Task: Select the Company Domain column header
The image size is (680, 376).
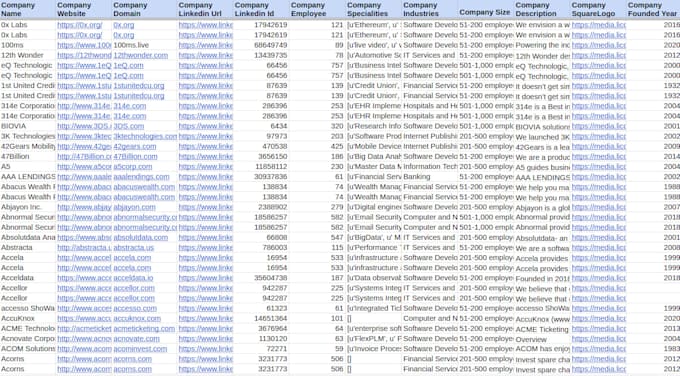Action: click(x=145, y=9)
